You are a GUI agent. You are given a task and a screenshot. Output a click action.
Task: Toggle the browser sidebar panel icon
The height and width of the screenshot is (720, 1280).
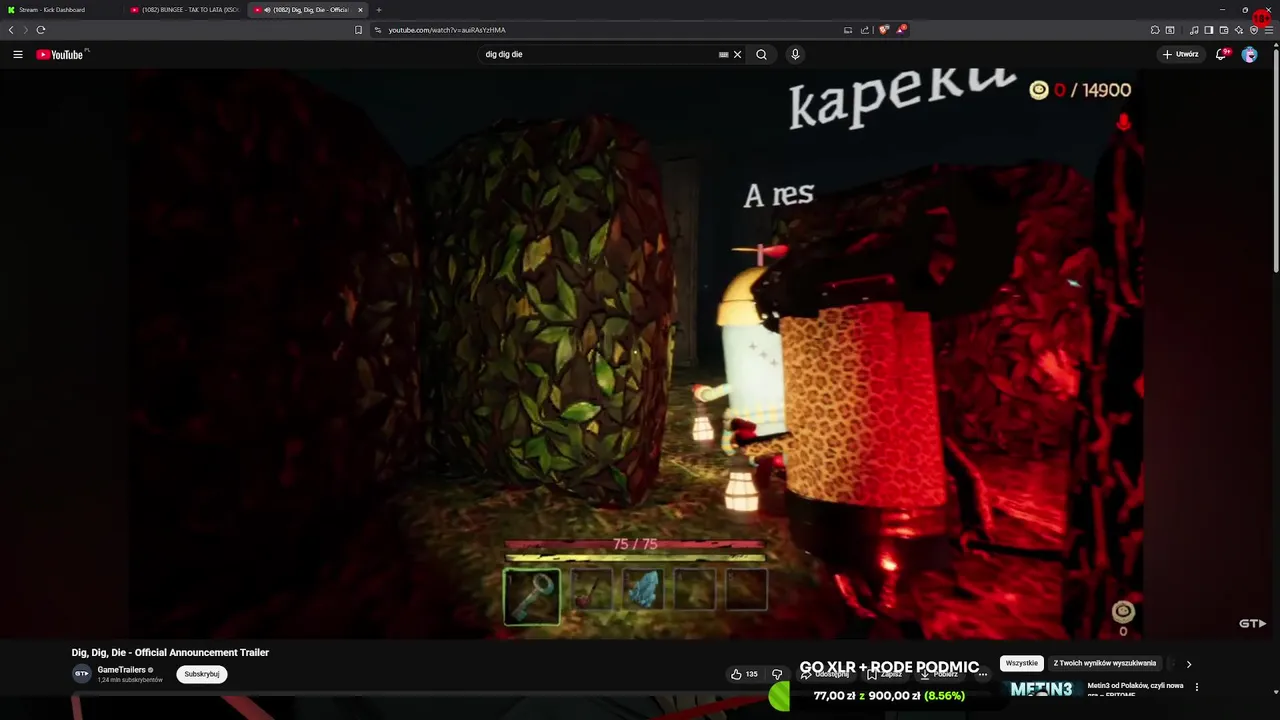tap(1209, 30)
